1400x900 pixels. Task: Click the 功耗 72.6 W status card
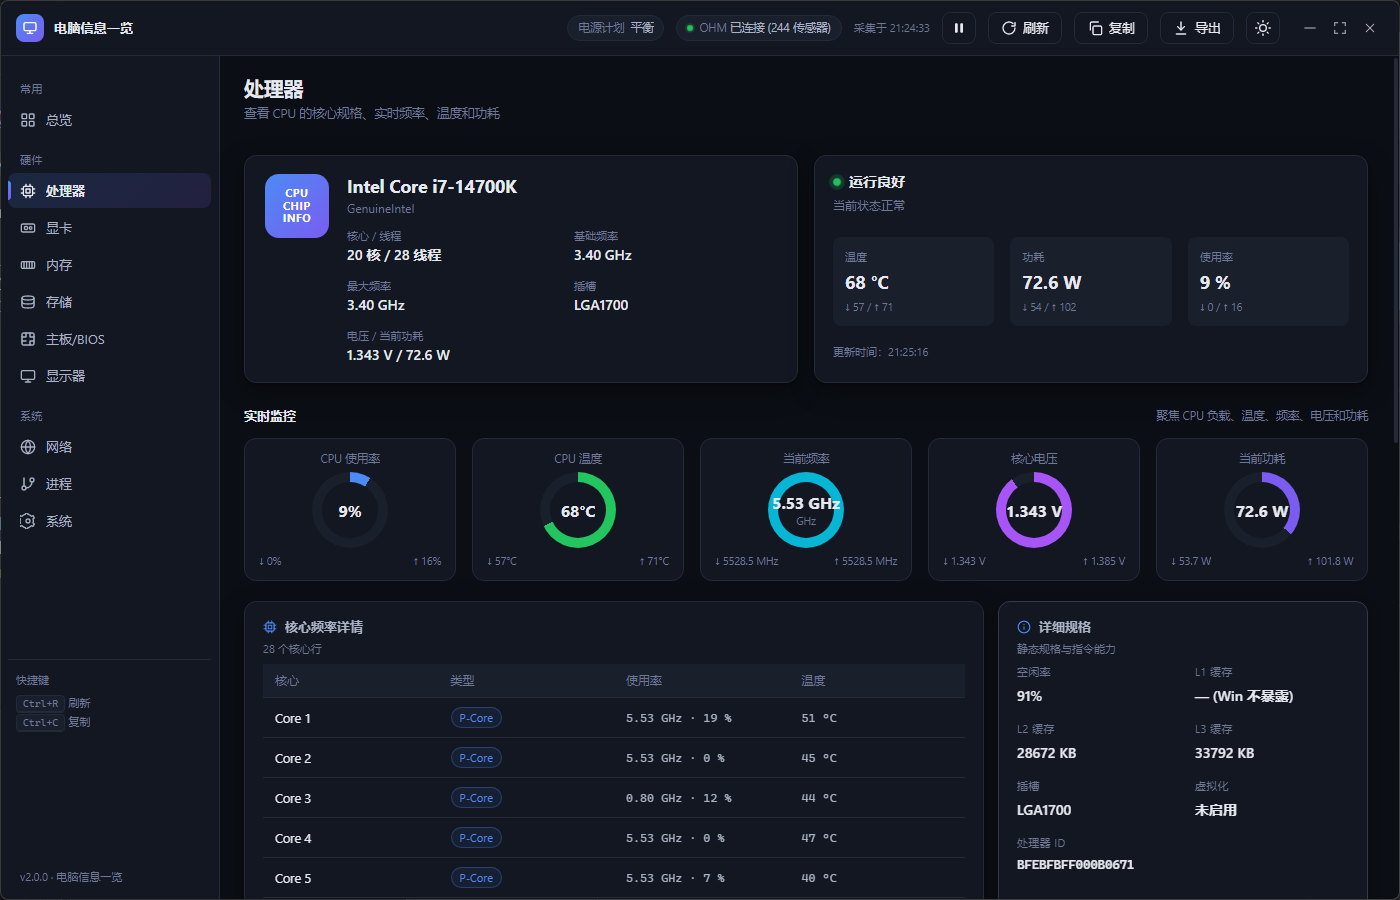[1091, 281]
